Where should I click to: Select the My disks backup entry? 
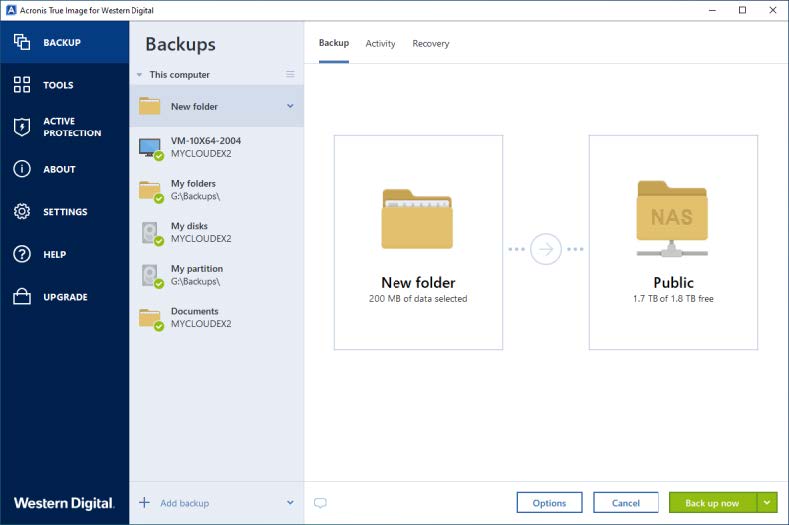[216, 234]
